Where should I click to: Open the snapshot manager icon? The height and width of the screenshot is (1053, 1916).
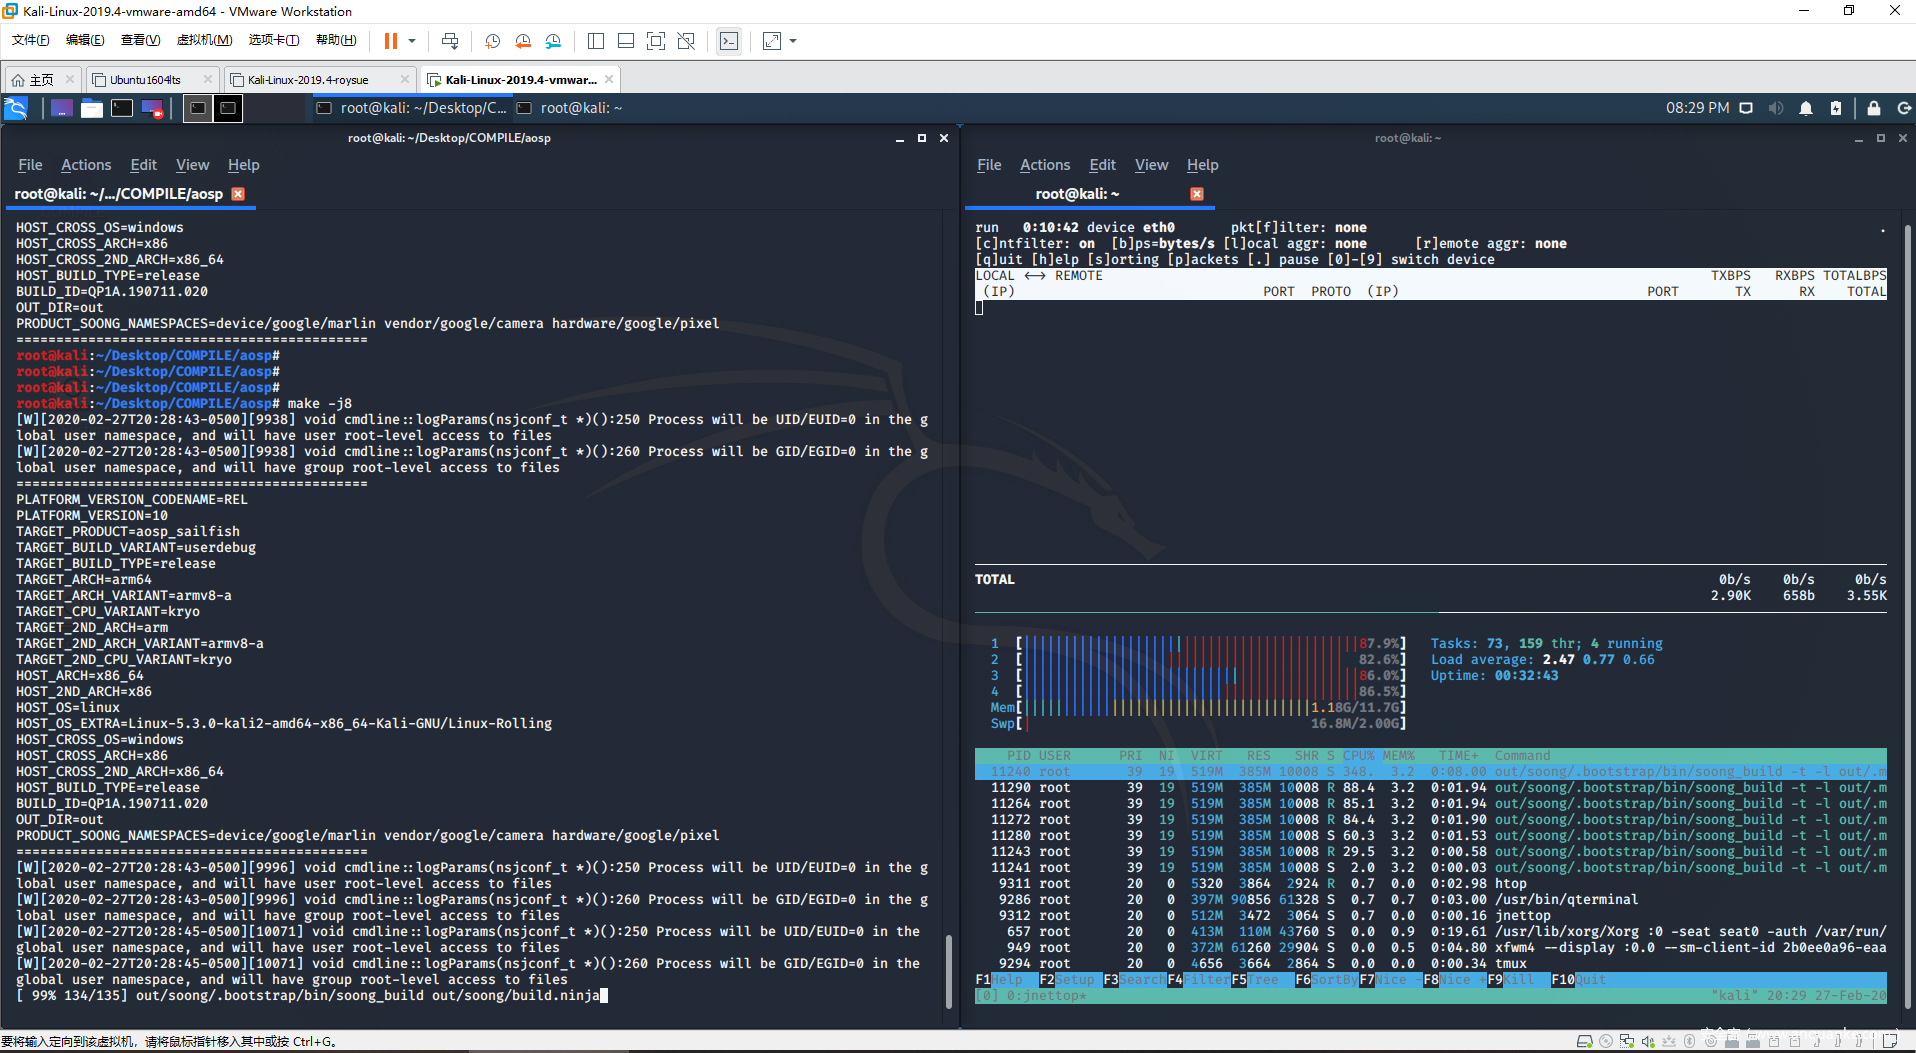554,41
